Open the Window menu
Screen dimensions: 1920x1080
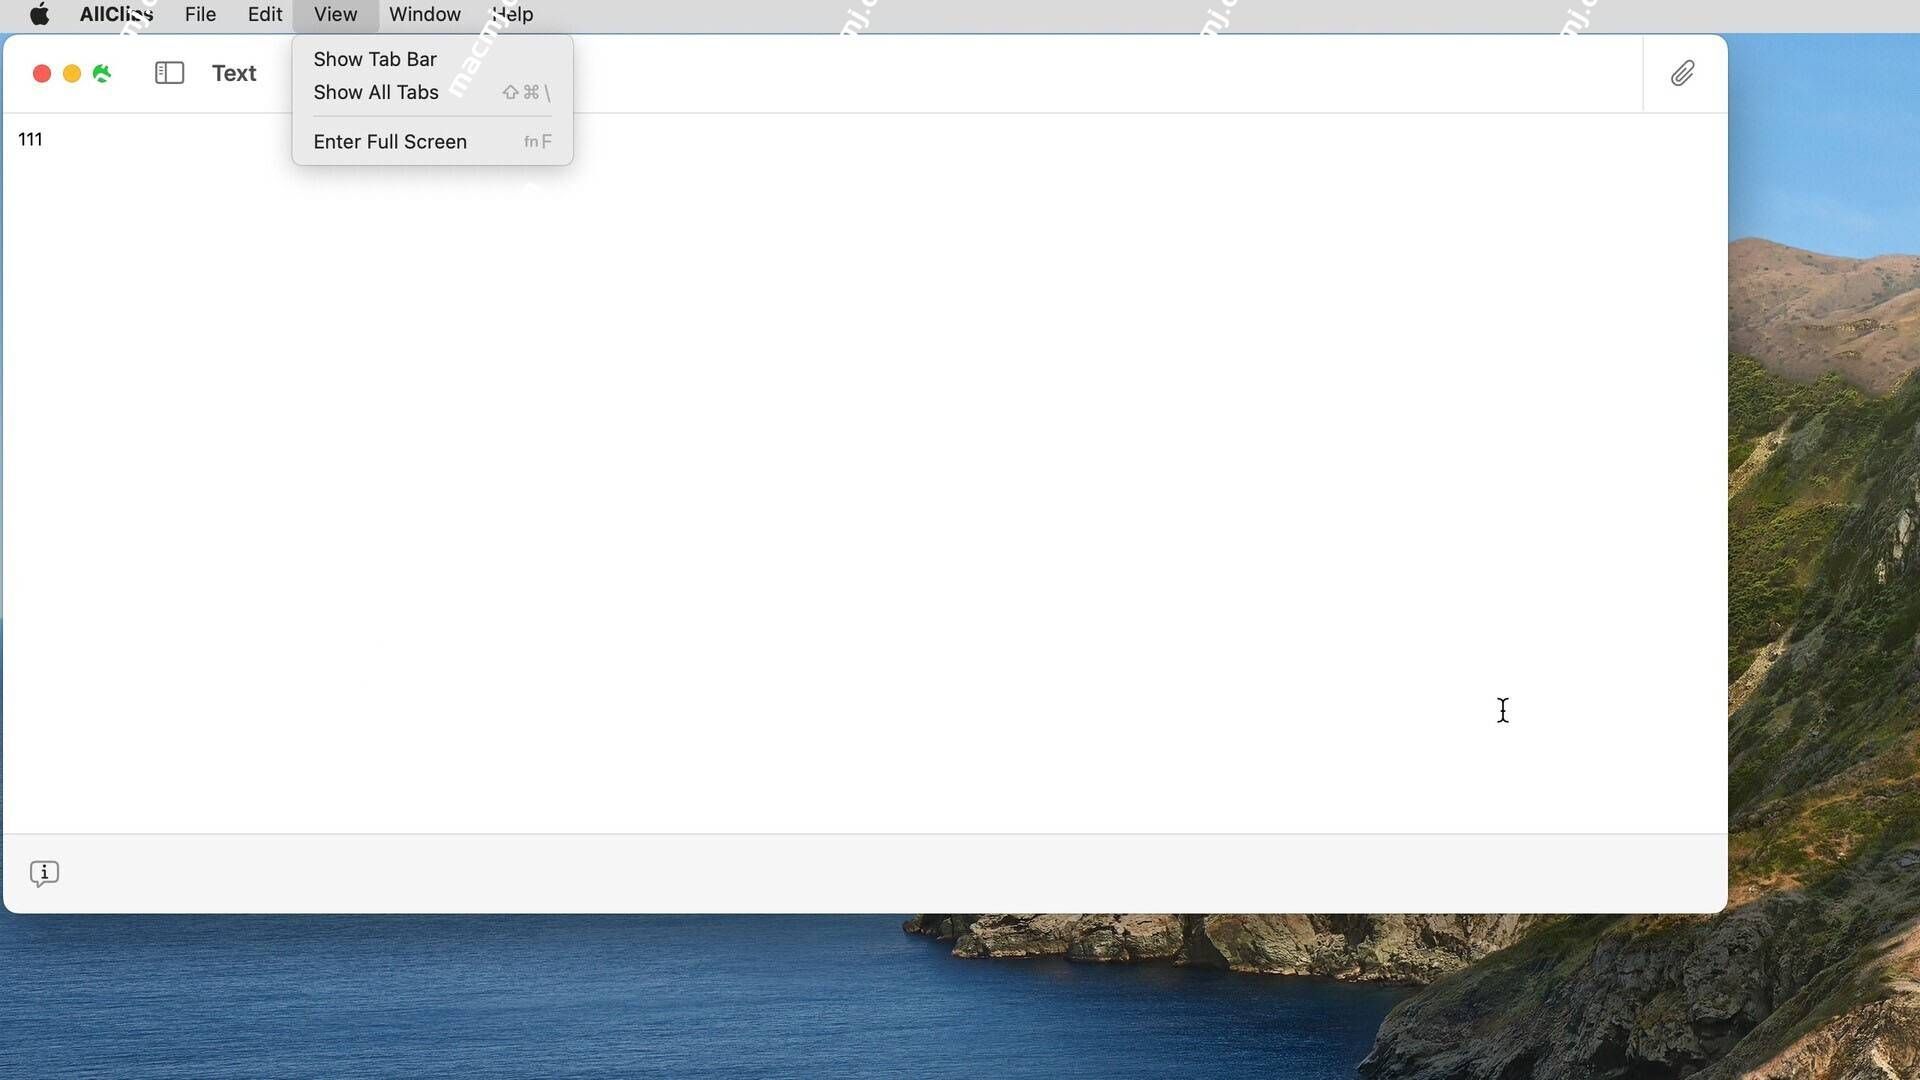[425, 13]
